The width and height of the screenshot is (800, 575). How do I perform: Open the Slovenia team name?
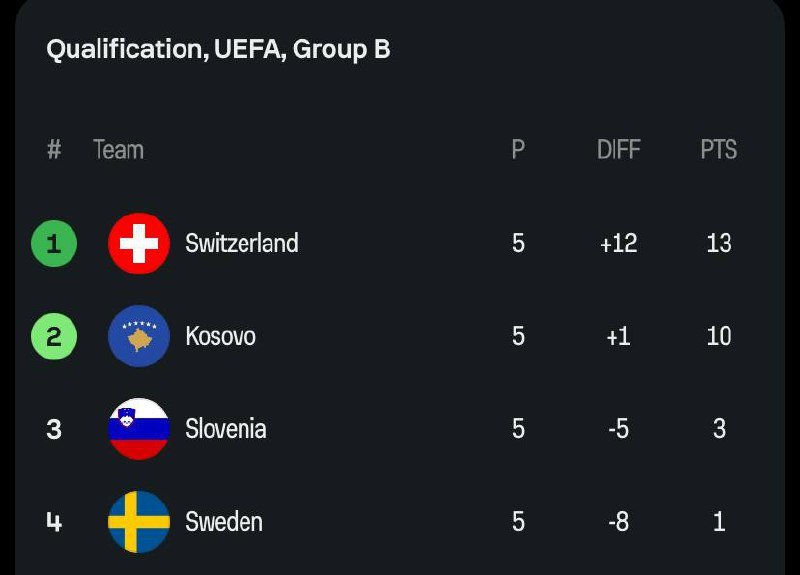pyautogui.click(x=226, y=429)
